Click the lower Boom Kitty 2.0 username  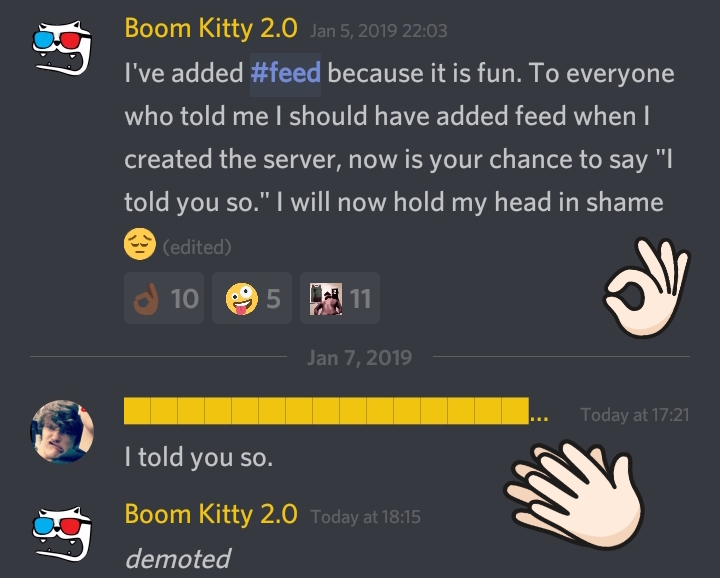click(x=211, y=514)
